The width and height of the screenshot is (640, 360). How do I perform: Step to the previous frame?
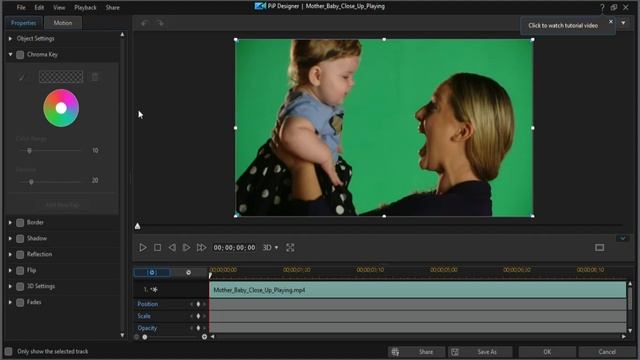click(x=172, y=247)
